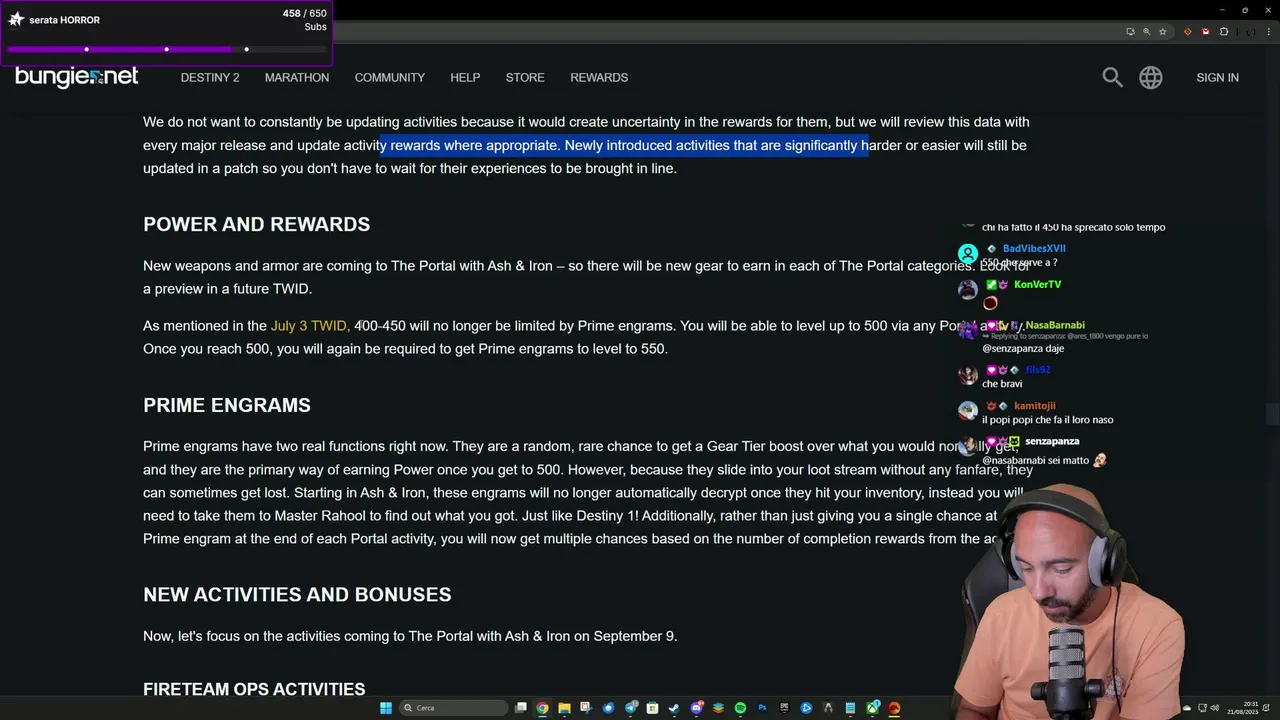The width and height of the screenshot is (1280, 720).
Task: Expand the COMMUNITY nav menu
Action: point(389,77)
